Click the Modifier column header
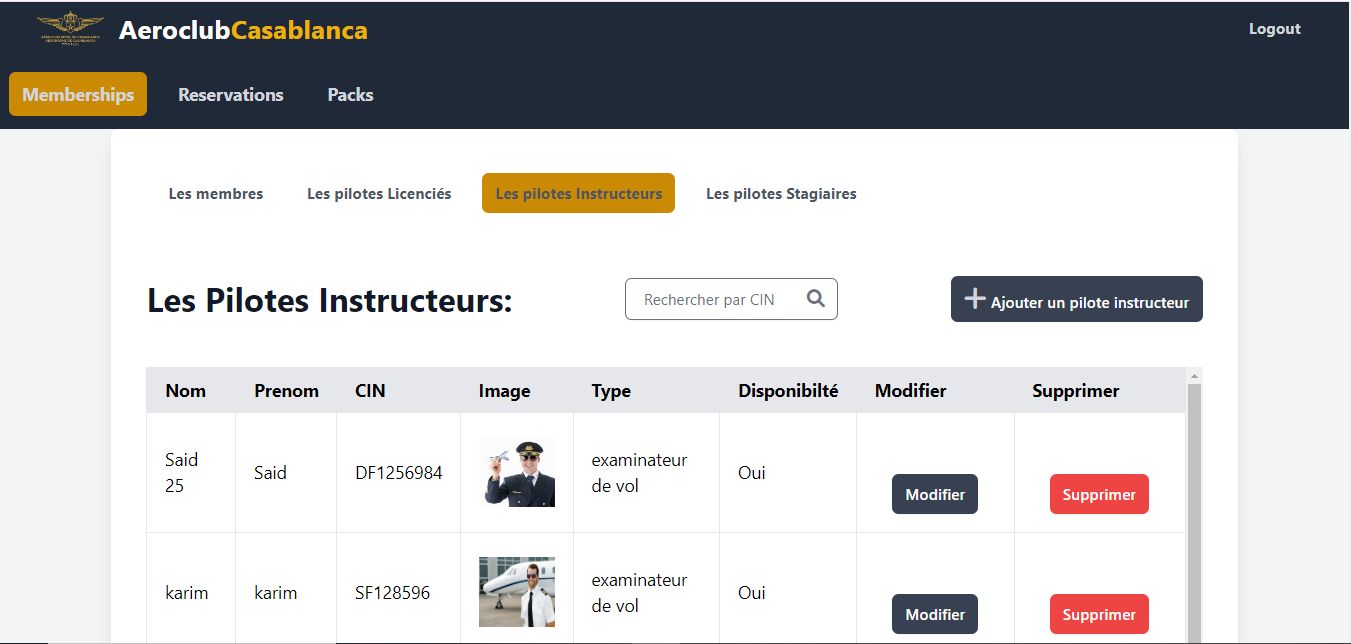The width and height of the screenshot is (1351, 644). click(910, 391)
